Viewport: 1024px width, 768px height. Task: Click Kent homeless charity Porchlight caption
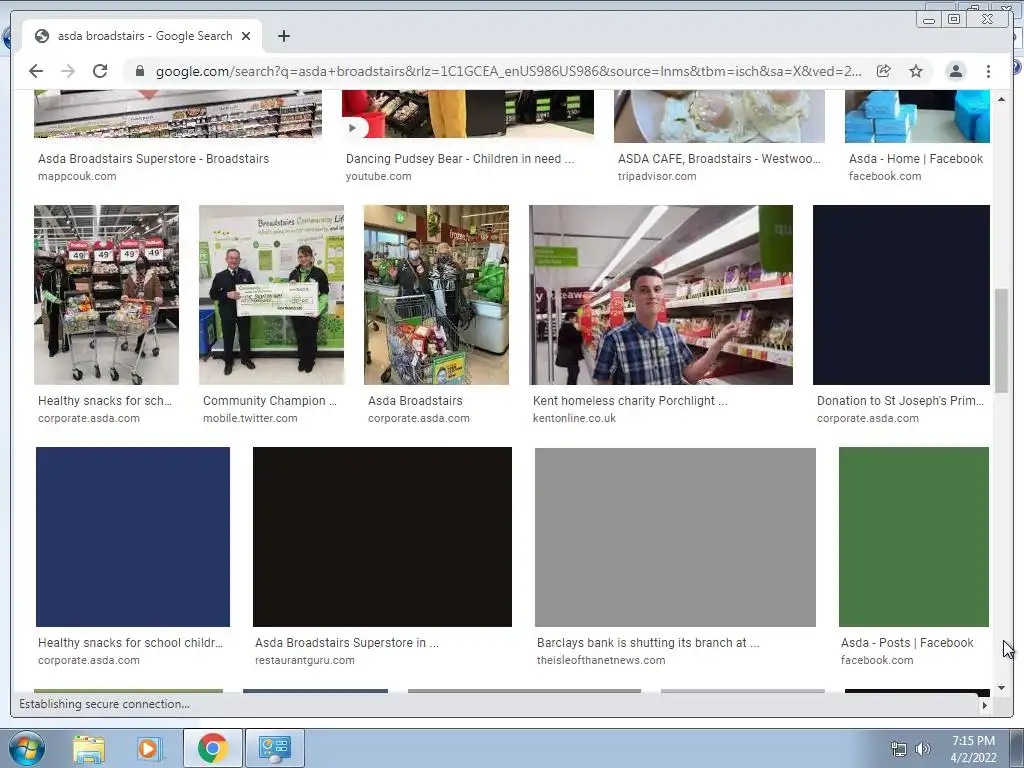pos(630,401)
